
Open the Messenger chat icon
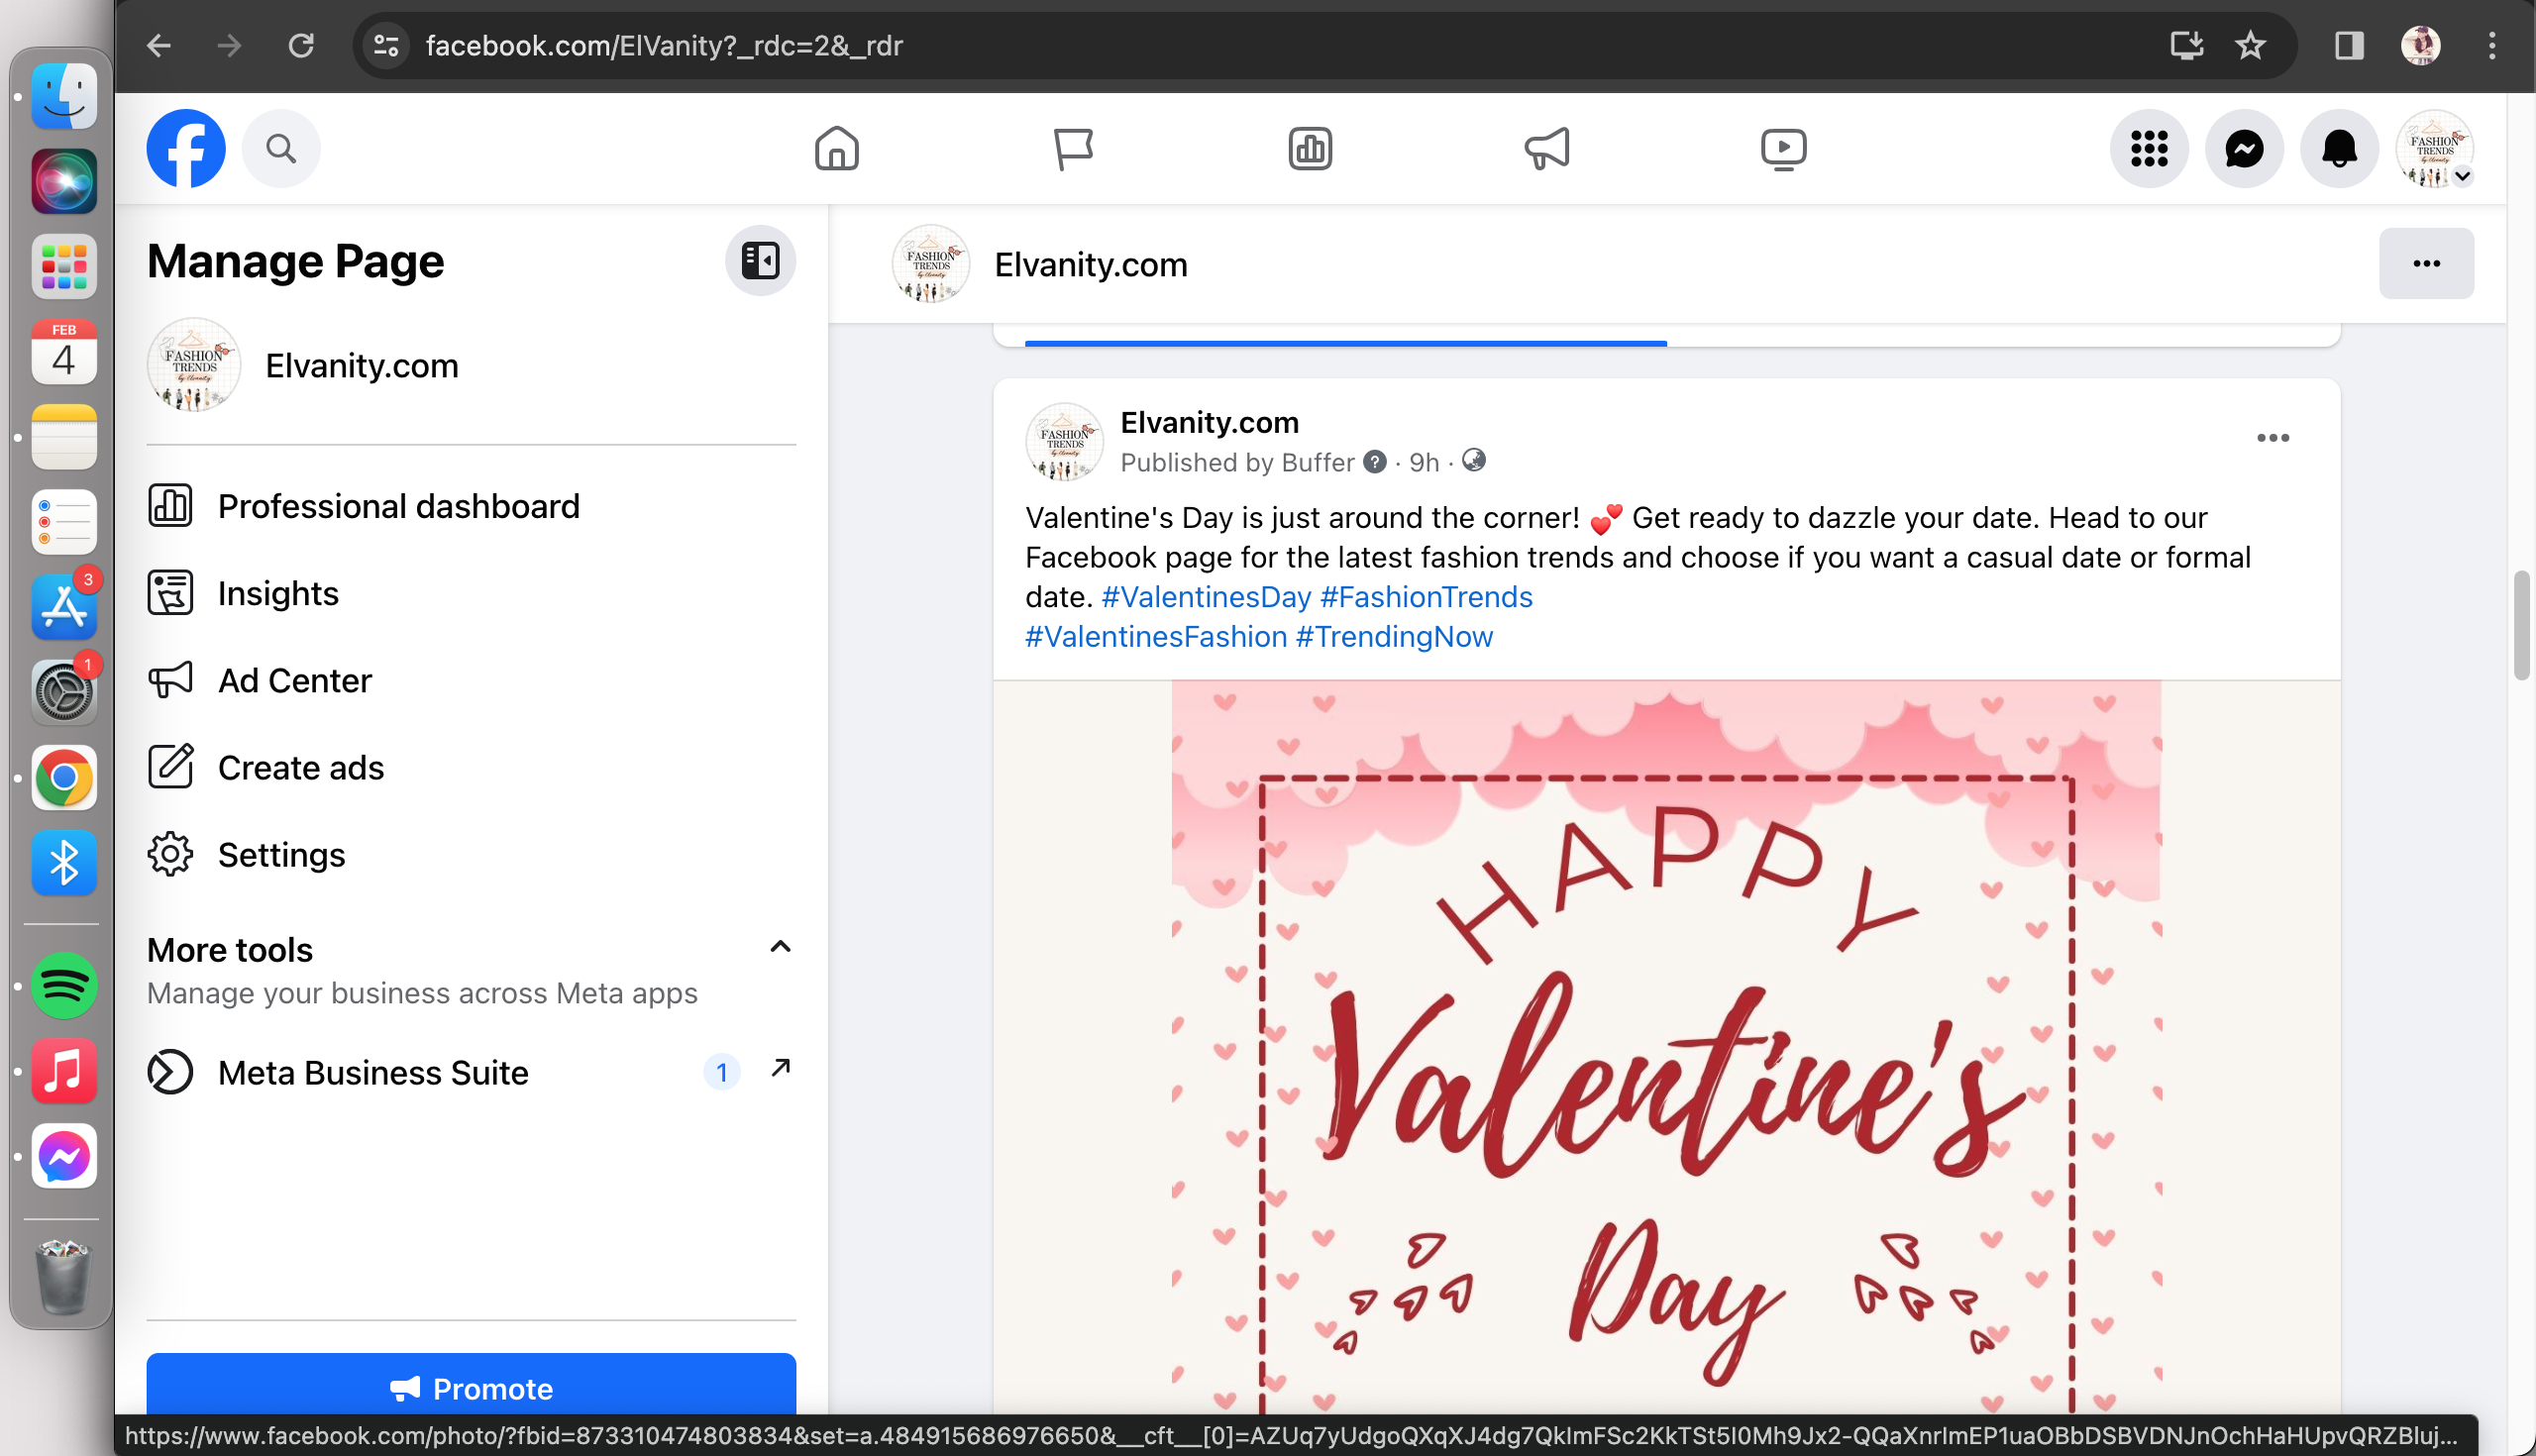(x=2244, y=149)
